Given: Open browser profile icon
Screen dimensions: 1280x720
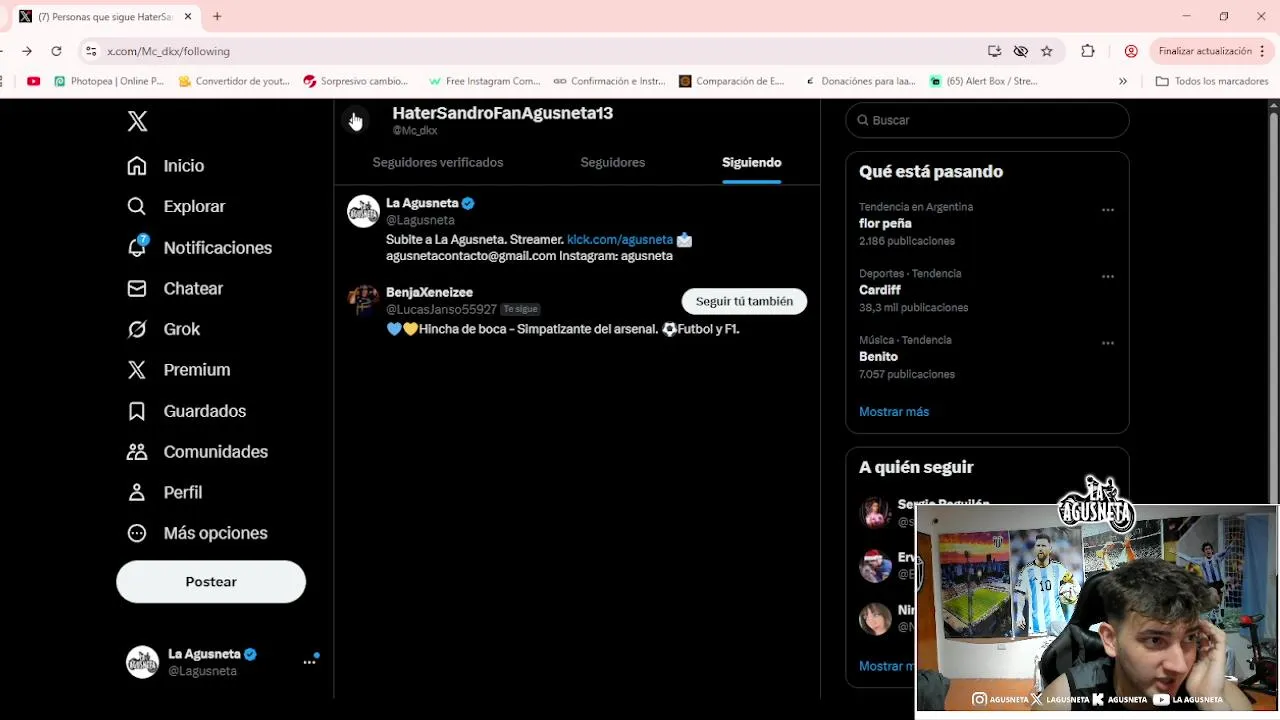Looking at the screenshot, I should 1131,51.
